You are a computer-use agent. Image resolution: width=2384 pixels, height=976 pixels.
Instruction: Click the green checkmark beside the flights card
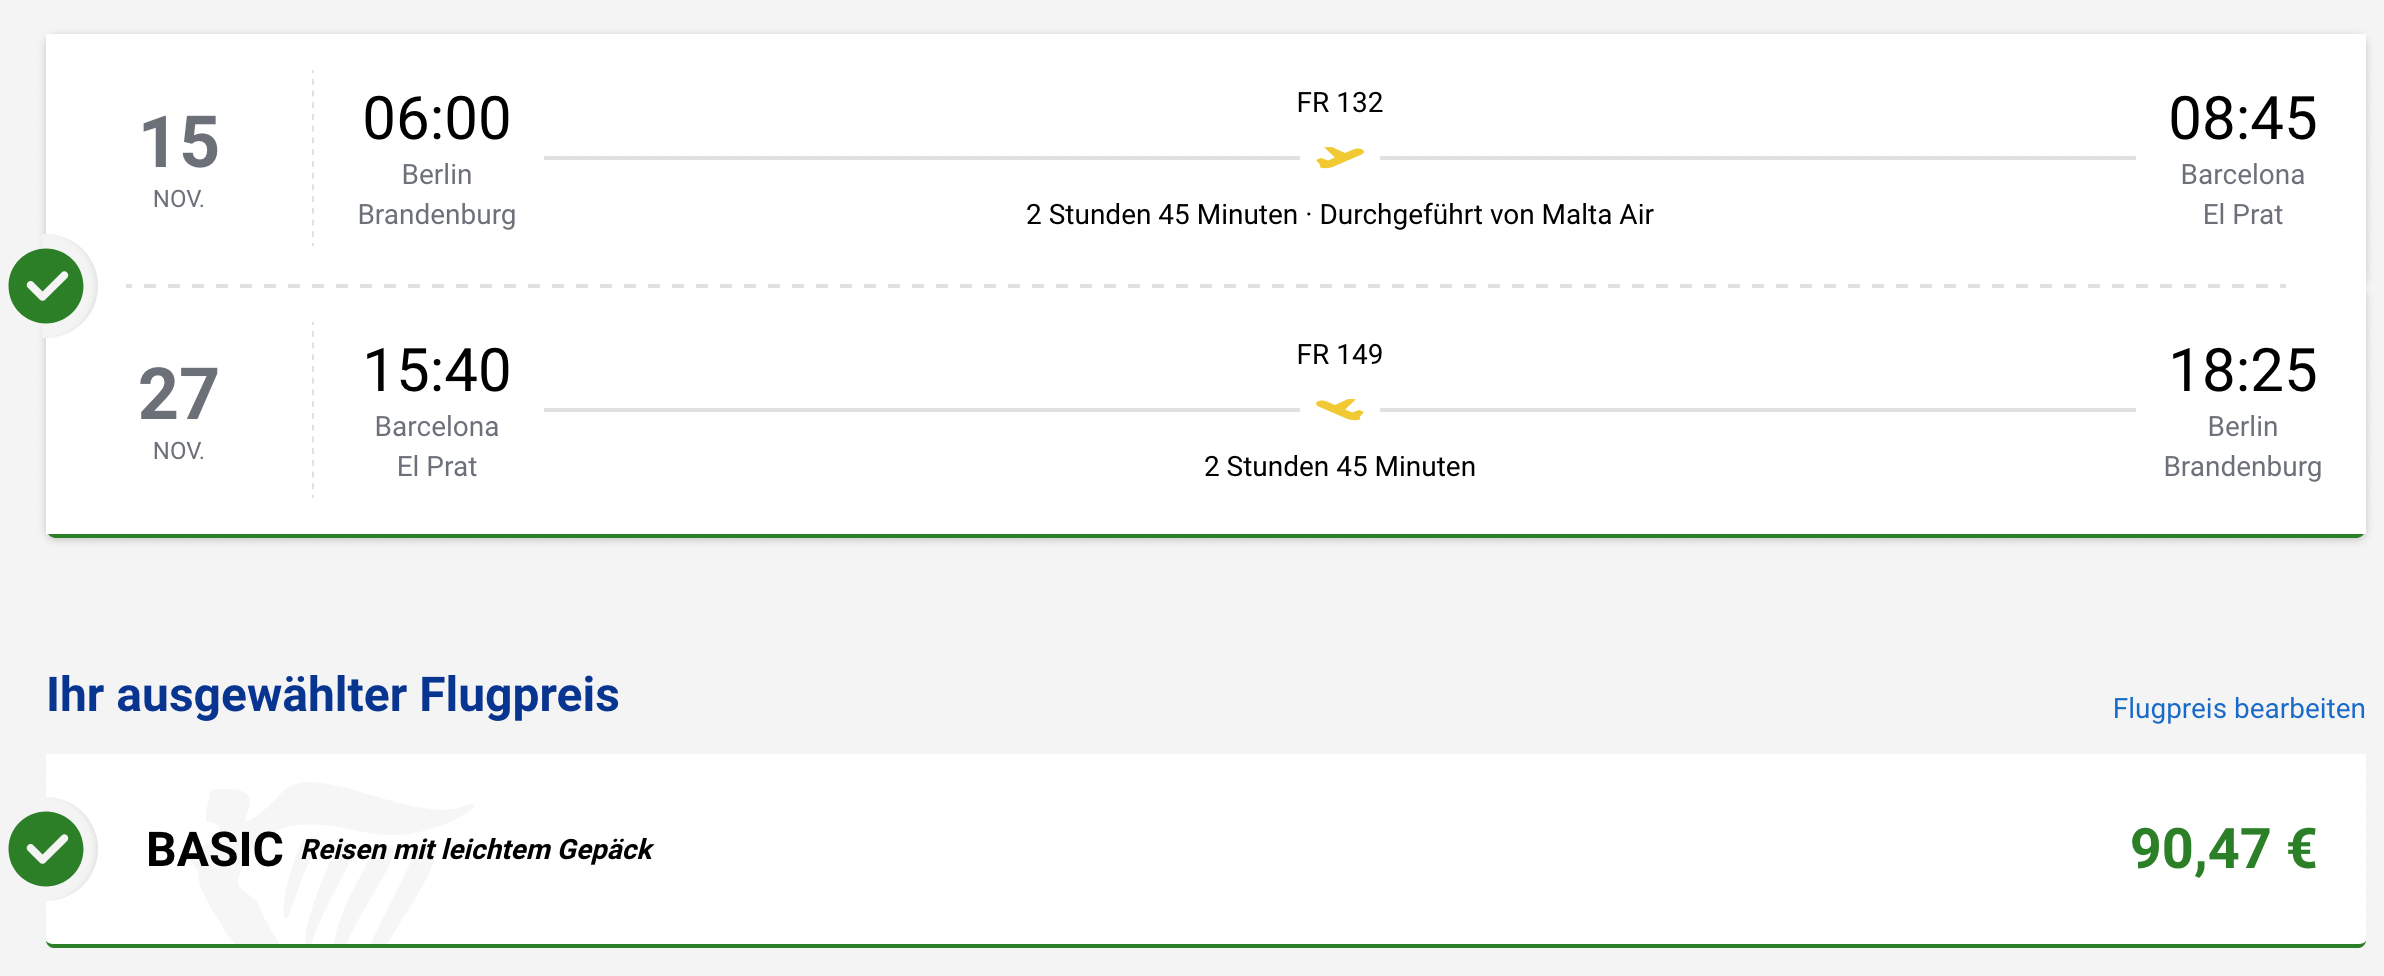pyautogui.click(x=46, y=286)
